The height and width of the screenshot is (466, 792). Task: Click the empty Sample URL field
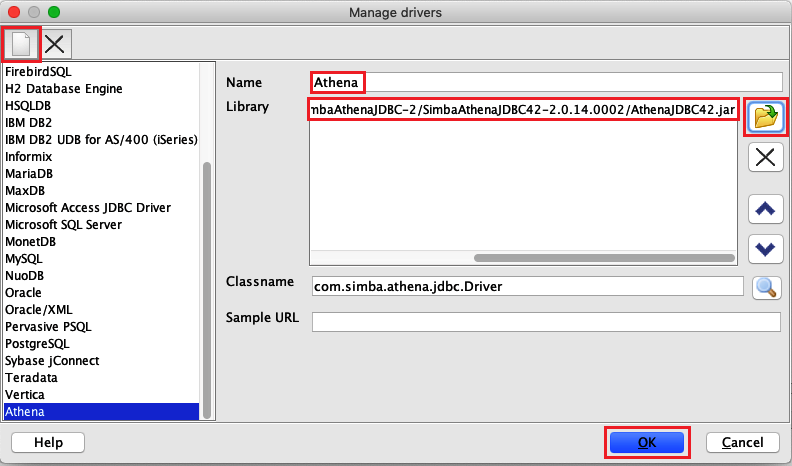click(545, 322)
